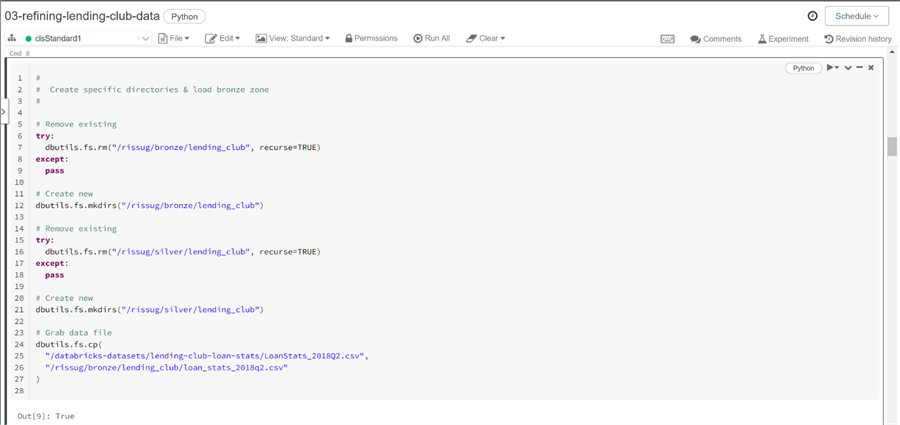Open cell actions chevron menu
Viewport: 900px width, 425px height.
click(x=848, y=68)
